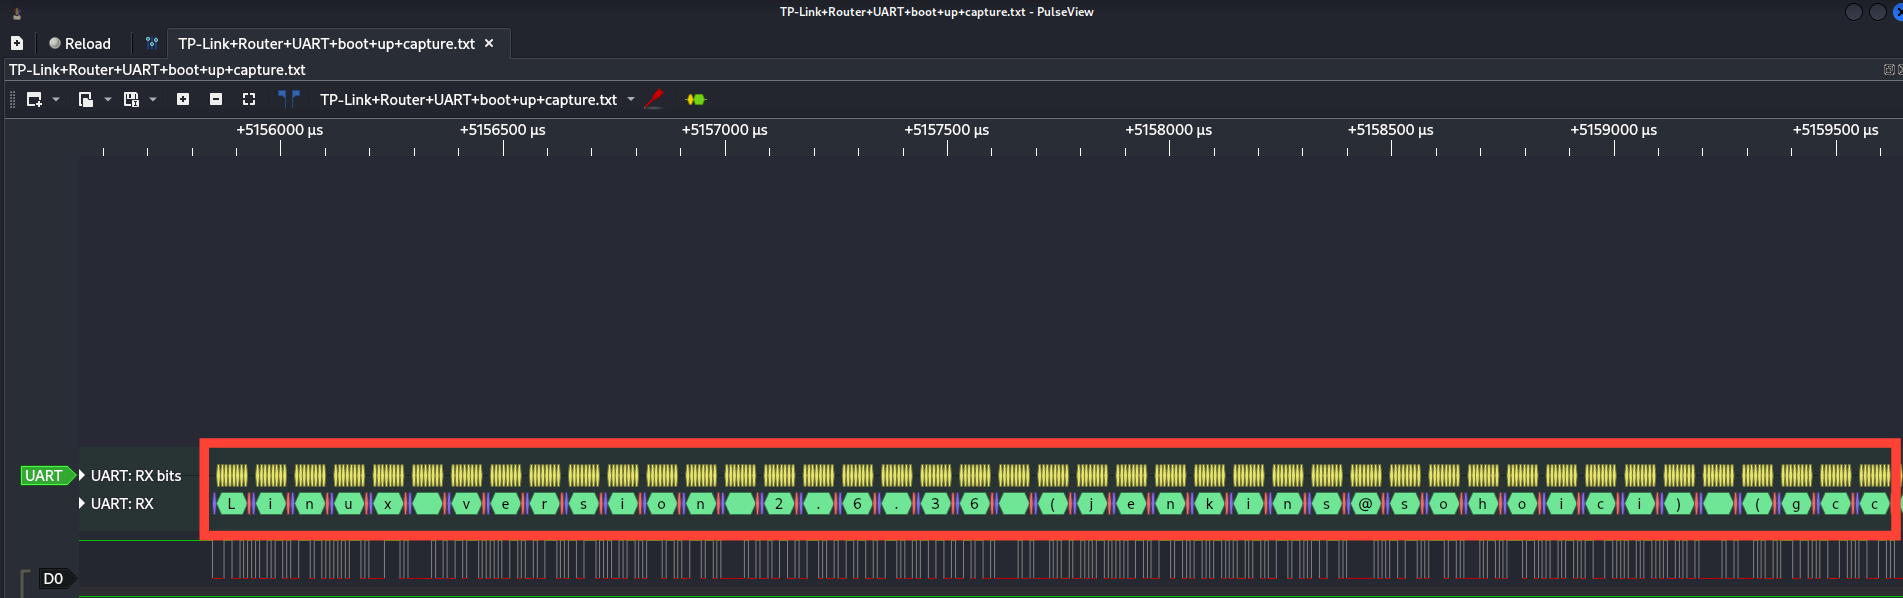Open the session settings sliders icon
Image resolution: width=1903 pixels, height=598 pixels.
tap(152, 43)
